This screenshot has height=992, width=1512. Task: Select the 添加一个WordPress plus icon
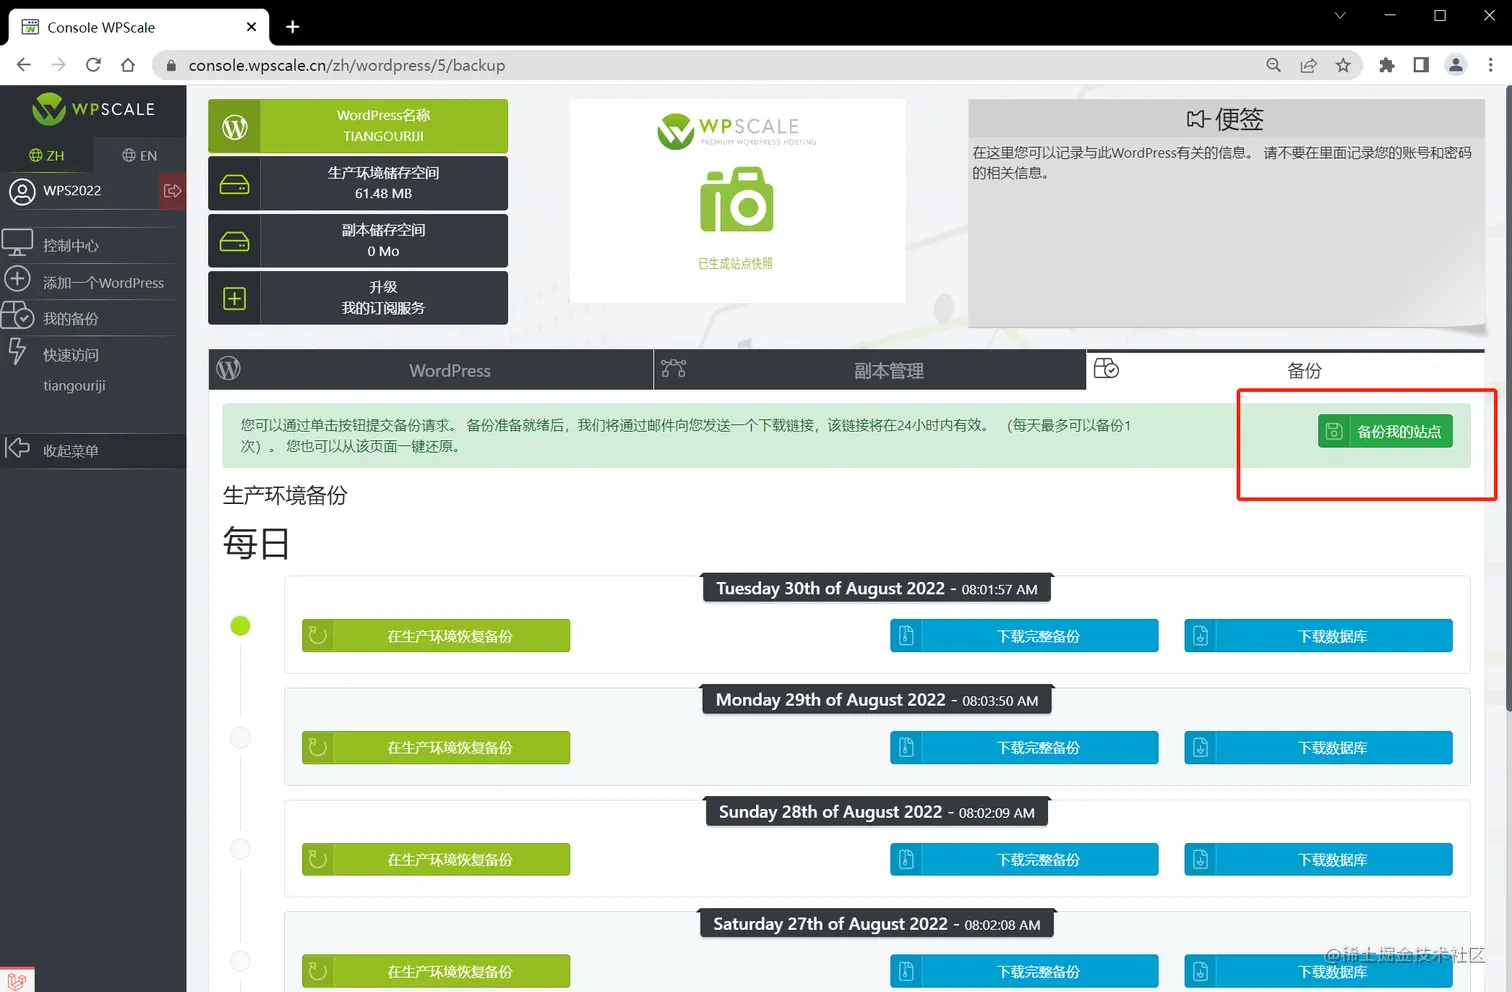click(x=18, y=279)
